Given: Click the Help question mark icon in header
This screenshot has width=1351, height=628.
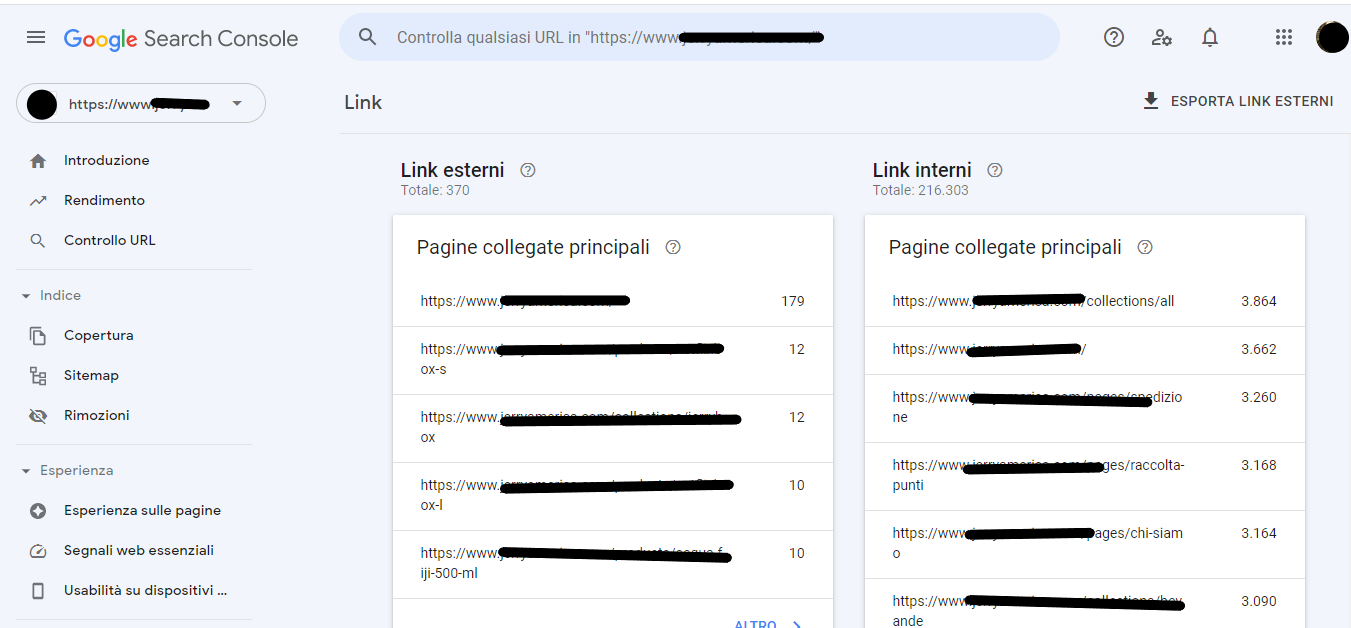Looking at the screenshot, I should 1113,38.
